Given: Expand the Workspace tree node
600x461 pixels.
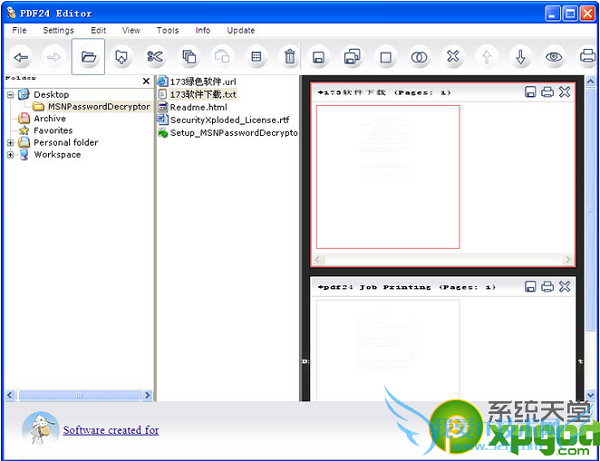Looking at the screenshot, I should point(10,155).
